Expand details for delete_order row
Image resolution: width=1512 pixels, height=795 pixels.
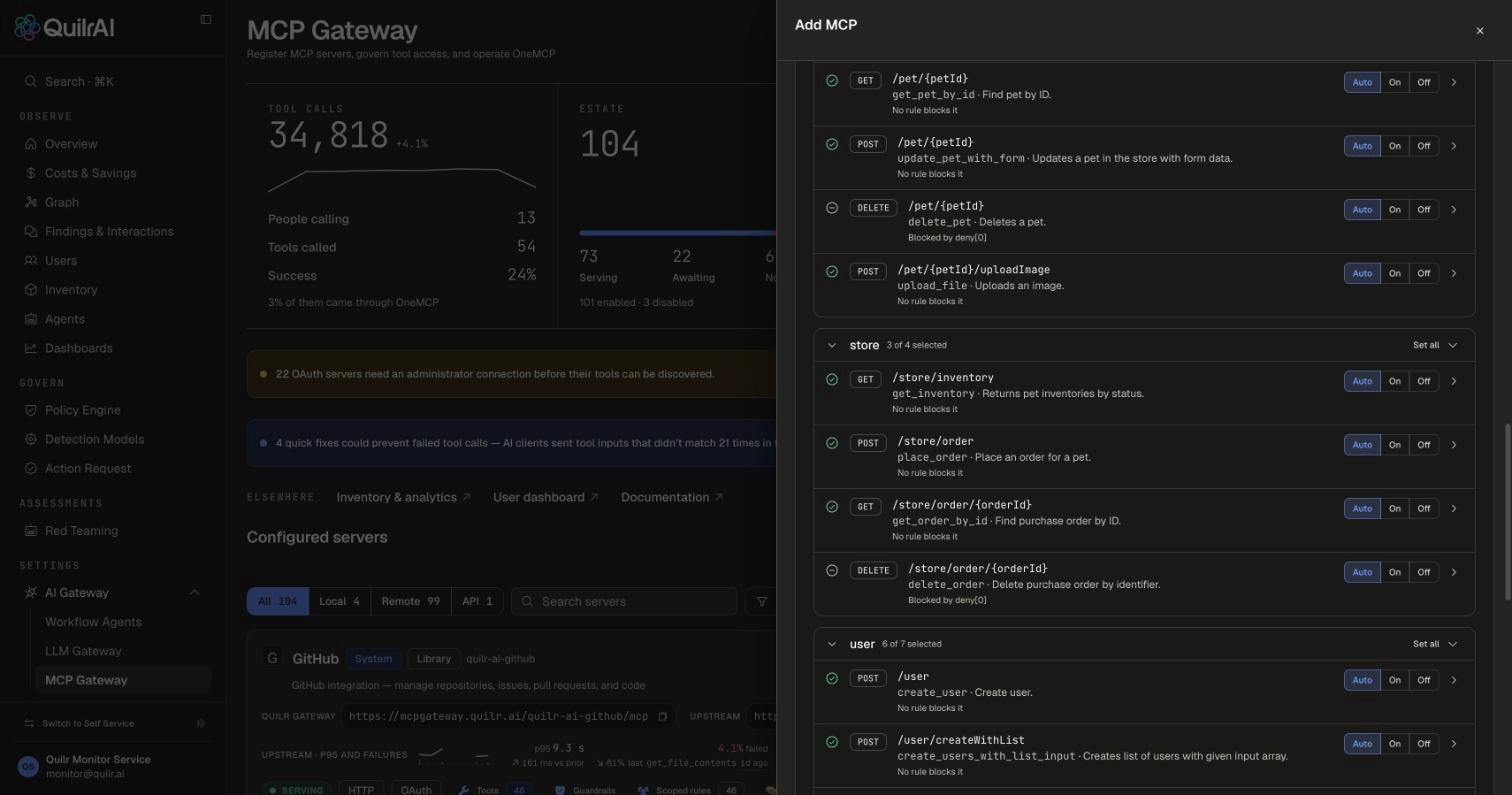tap(1454, 572)
